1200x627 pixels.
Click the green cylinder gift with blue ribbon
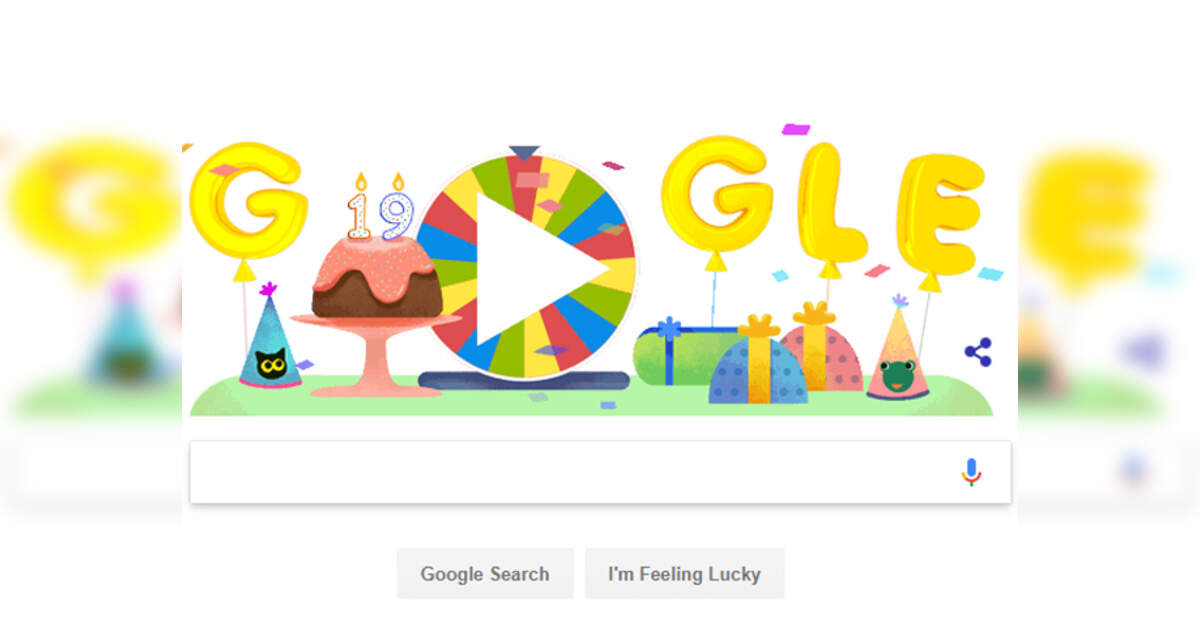click(x=685, y=354)
